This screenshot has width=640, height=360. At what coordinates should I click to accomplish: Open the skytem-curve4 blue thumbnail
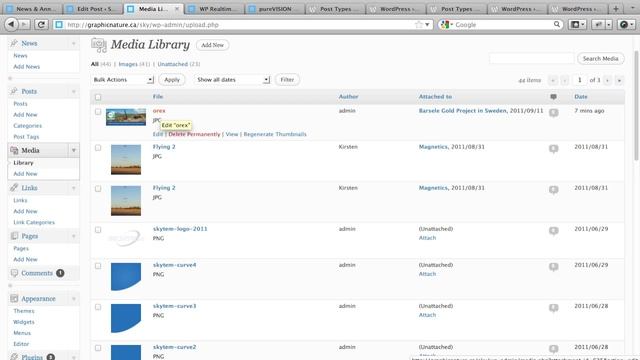pyautogui.click(x=126, y=277)
